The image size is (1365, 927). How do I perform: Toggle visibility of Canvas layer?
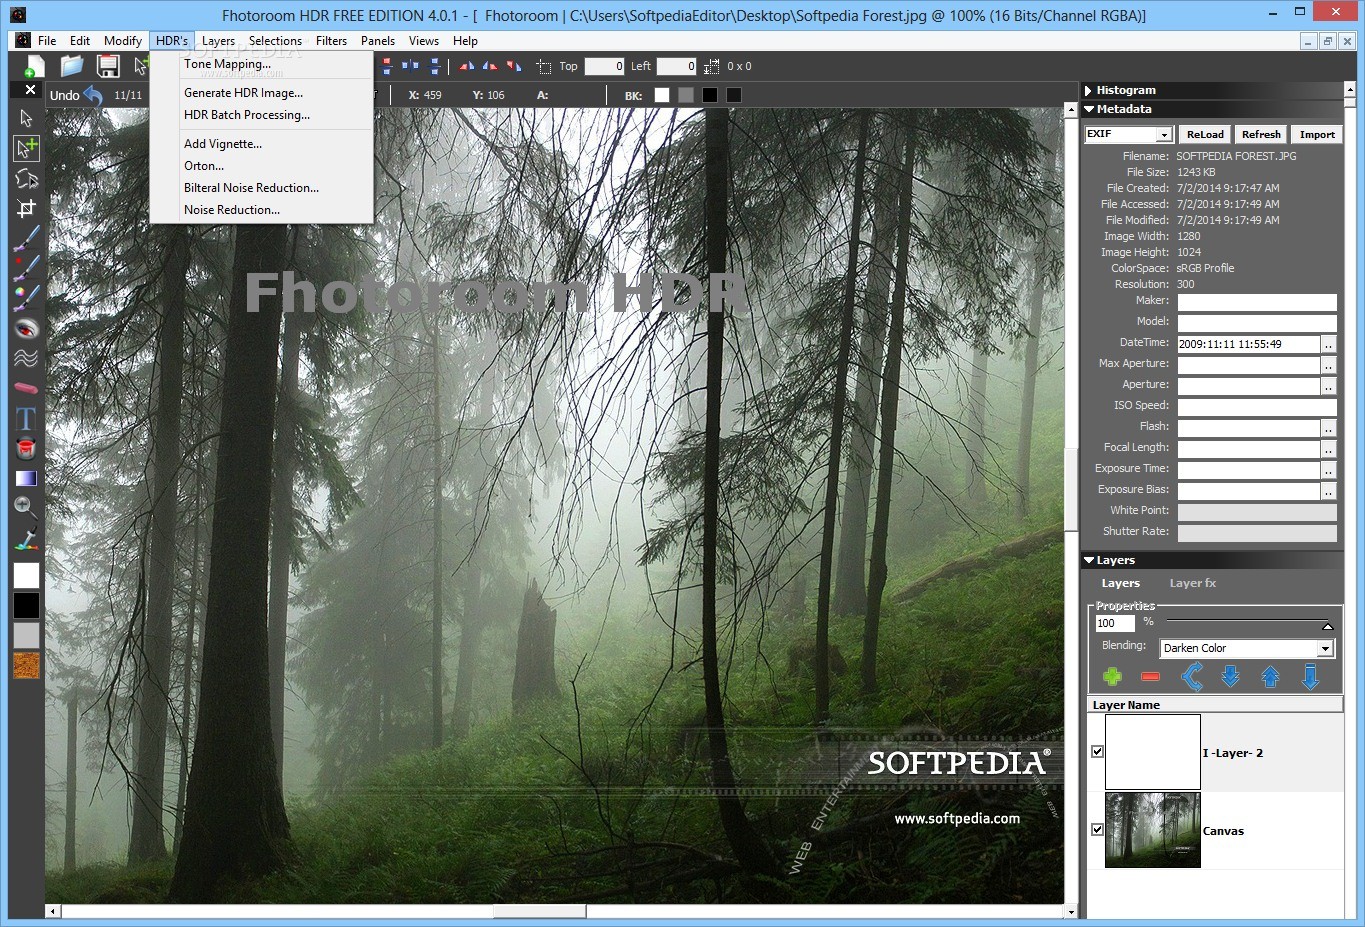click(1097, 830)
